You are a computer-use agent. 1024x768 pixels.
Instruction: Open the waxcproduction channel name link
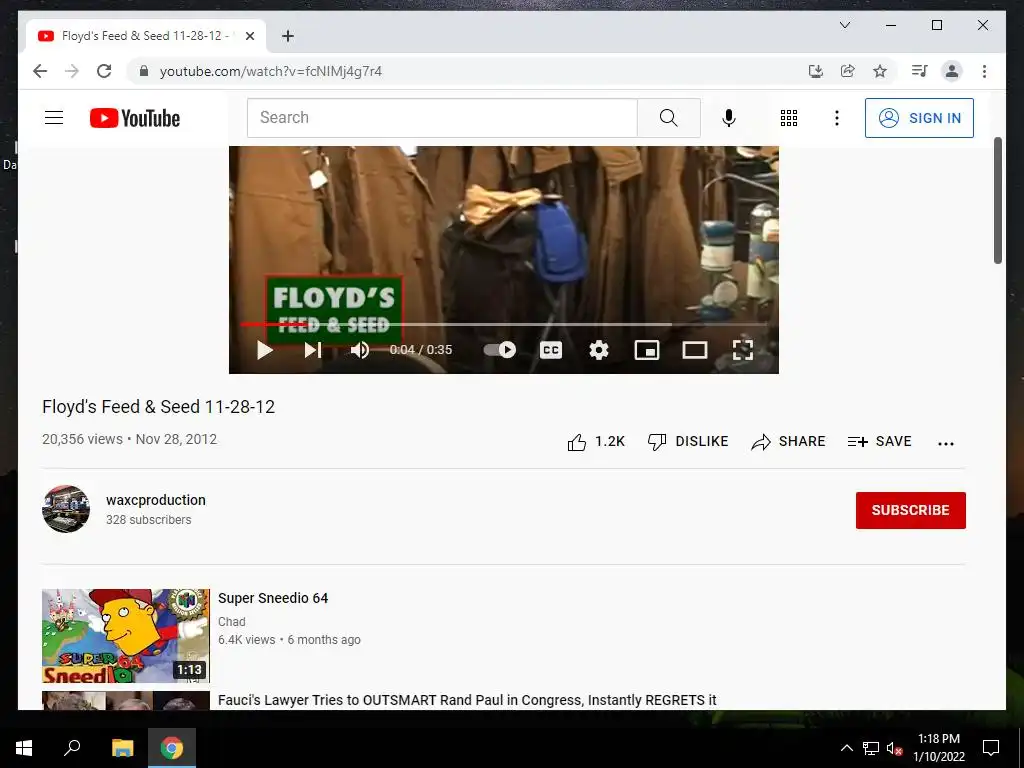[x=155, y=500]
